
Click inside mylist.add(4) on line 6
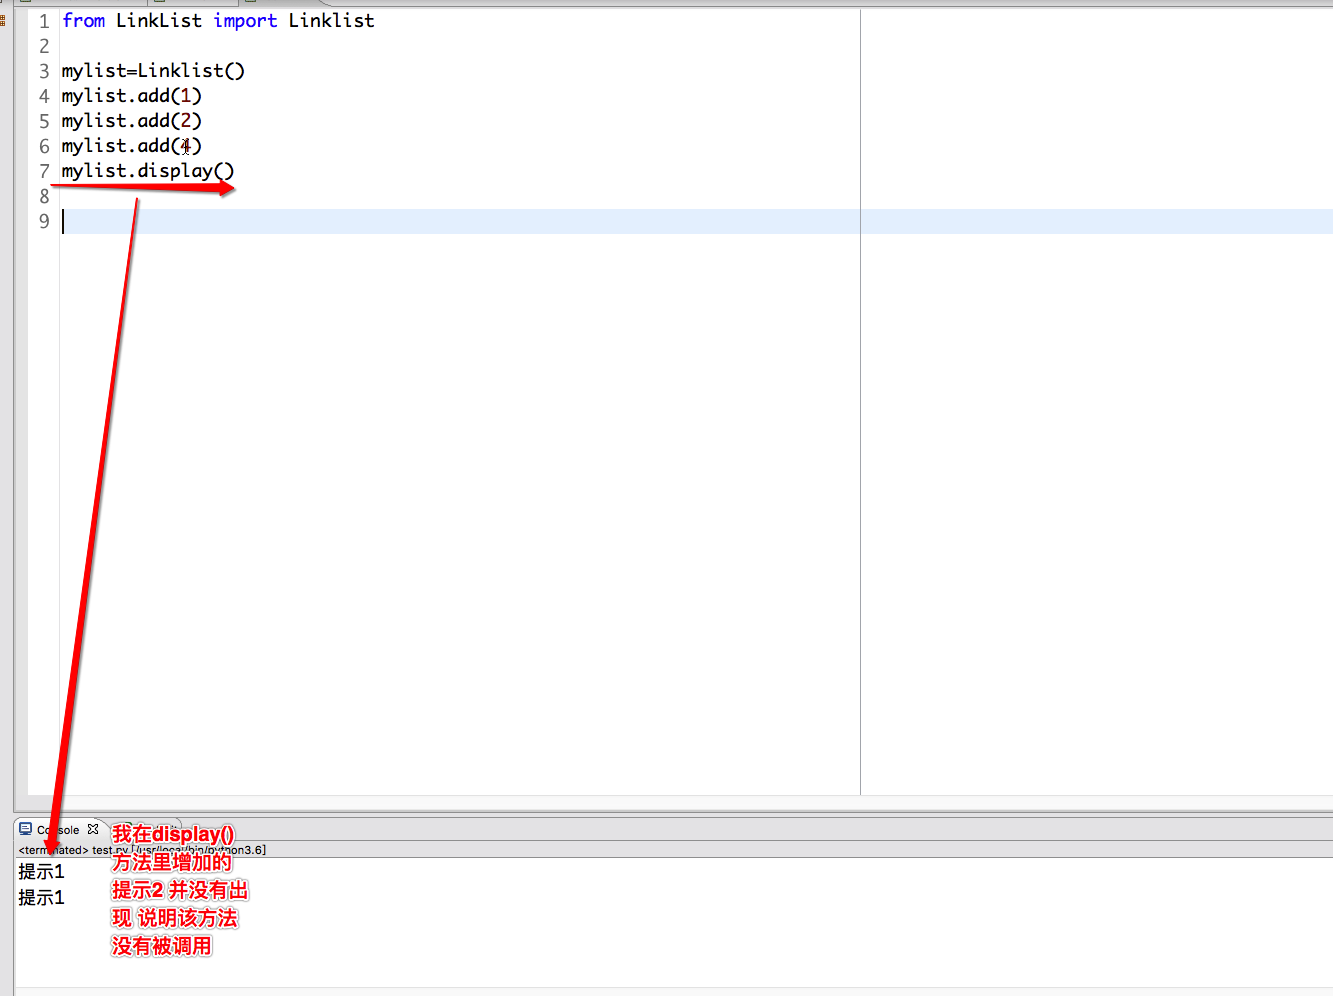131,146
